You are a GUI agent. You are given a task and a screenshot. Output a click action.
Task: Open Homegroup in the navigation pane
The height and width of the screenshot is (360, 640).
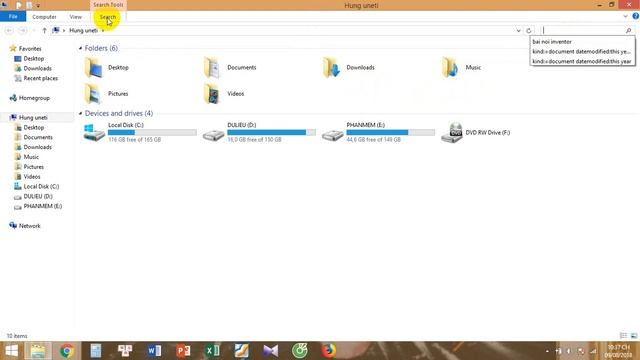[34, 98]
